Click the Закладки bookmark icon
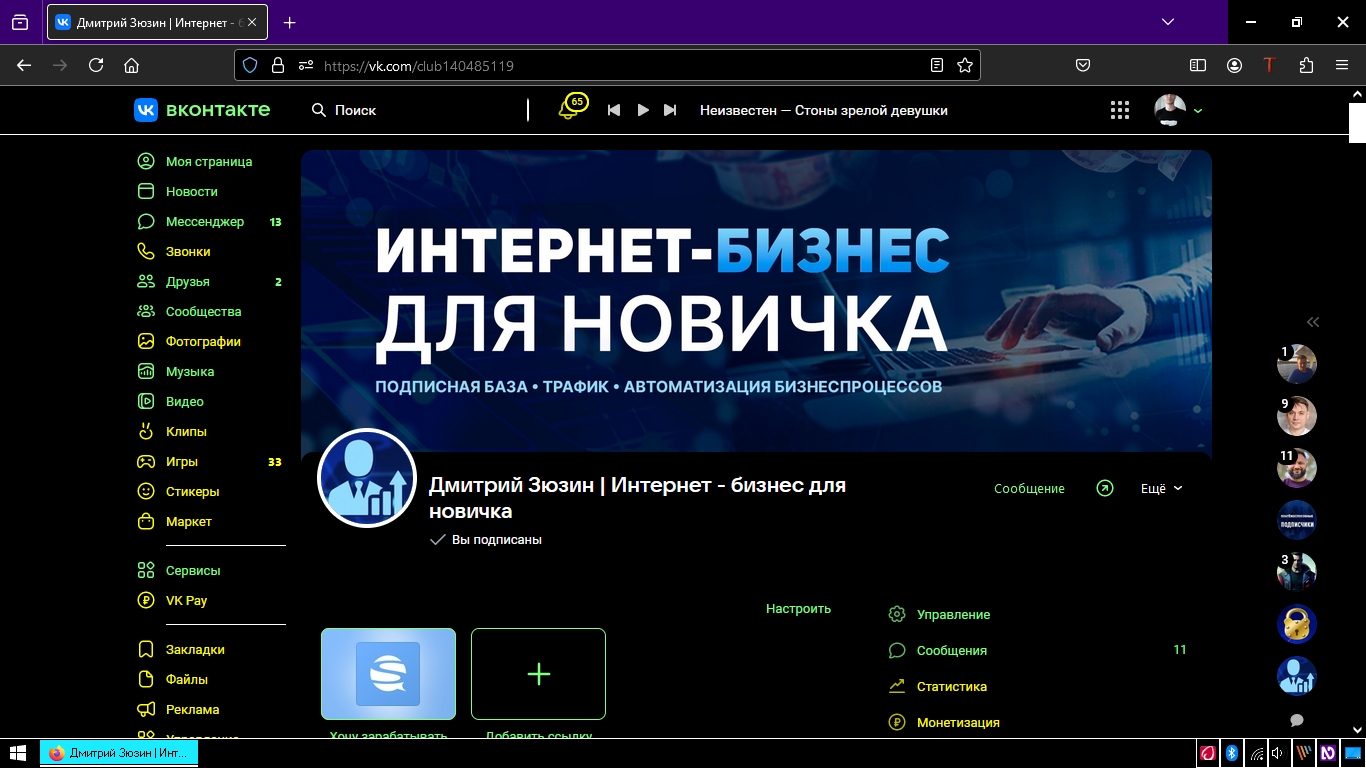Image resolution: width=1366 pixels, height=768 pixels. coord(146,649)
